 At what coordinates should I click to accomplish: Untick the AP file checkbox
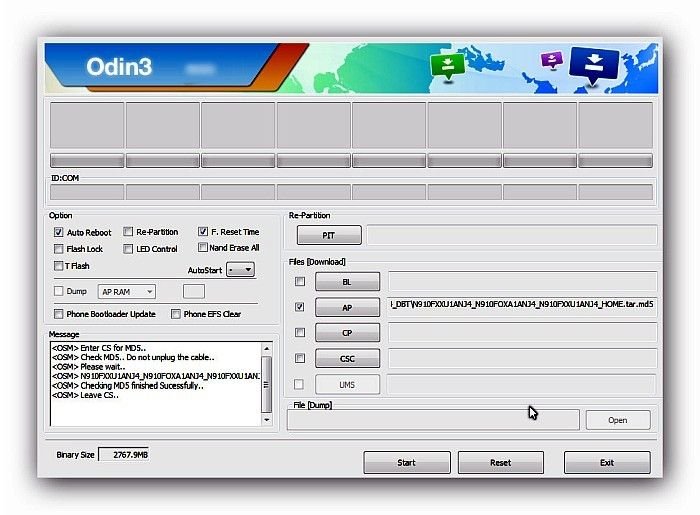pyautogui.click(x=300, y=307)
